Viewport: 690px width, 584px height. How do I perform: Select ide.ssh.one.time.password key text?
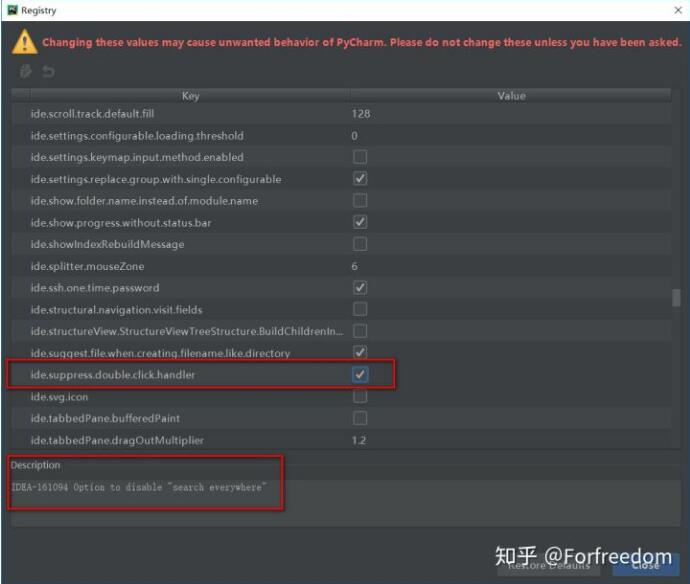pyautogui.click(x=95, y=288)
